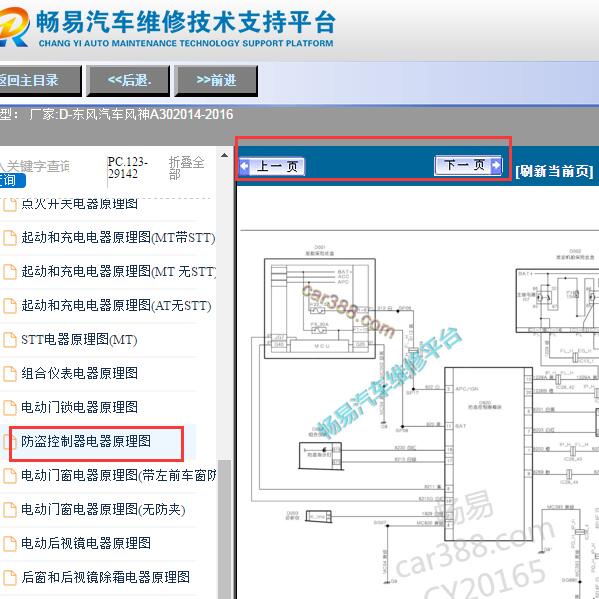The height and width of the screenshot is (599, 599).
Task: Click the sidebar scrollbar thumb
Action: [225, 529]
